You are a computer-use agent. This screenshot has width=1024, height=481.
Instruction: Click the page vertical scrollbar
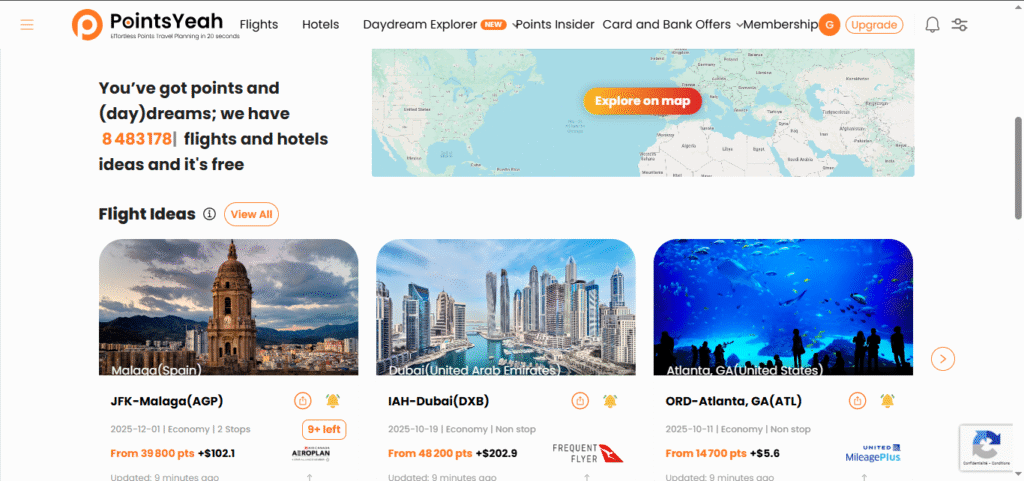click(x=1018, y=168)
